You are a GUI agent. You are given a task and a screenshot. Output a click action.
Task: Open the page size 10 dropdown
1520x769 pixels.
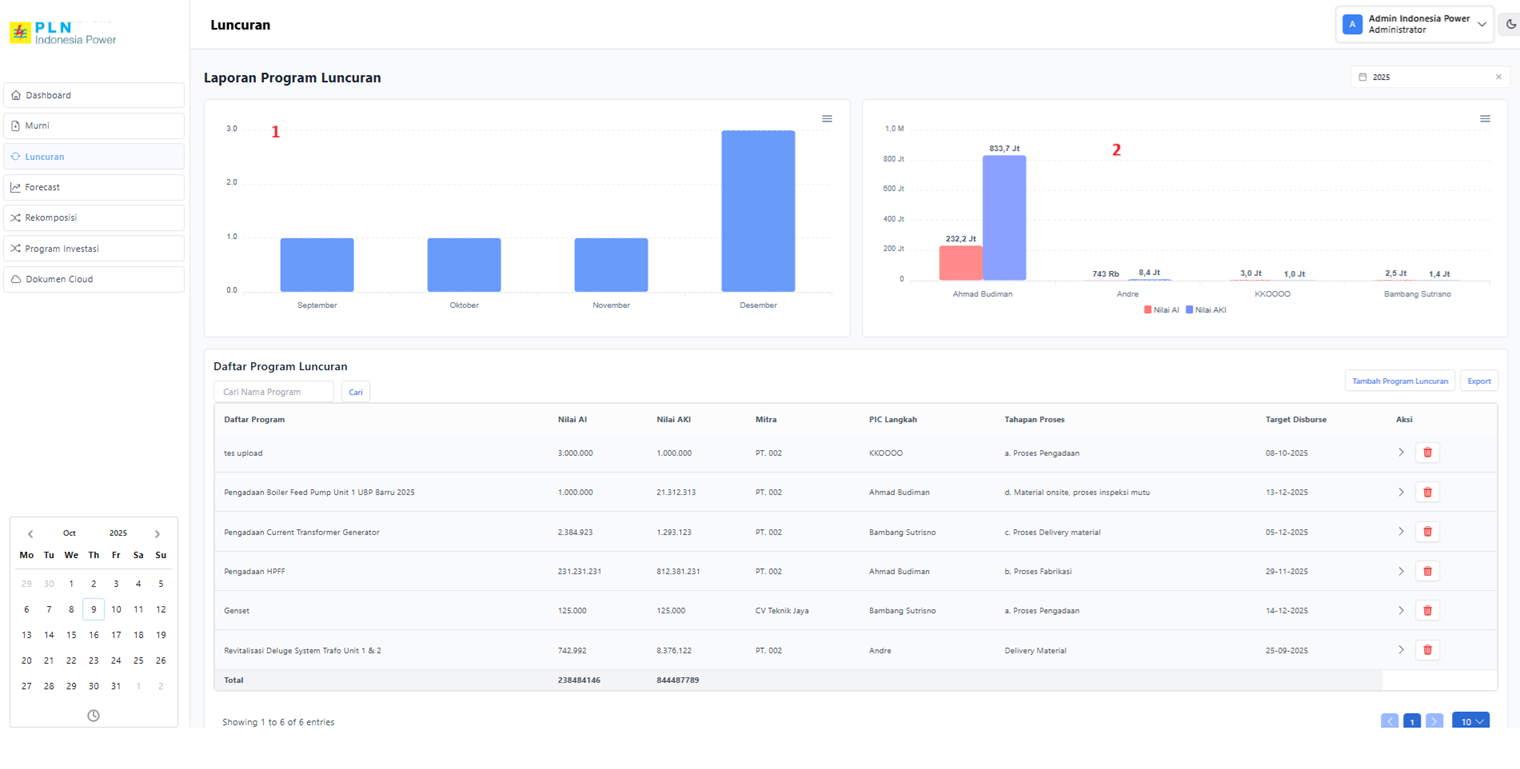(1470, 721)
